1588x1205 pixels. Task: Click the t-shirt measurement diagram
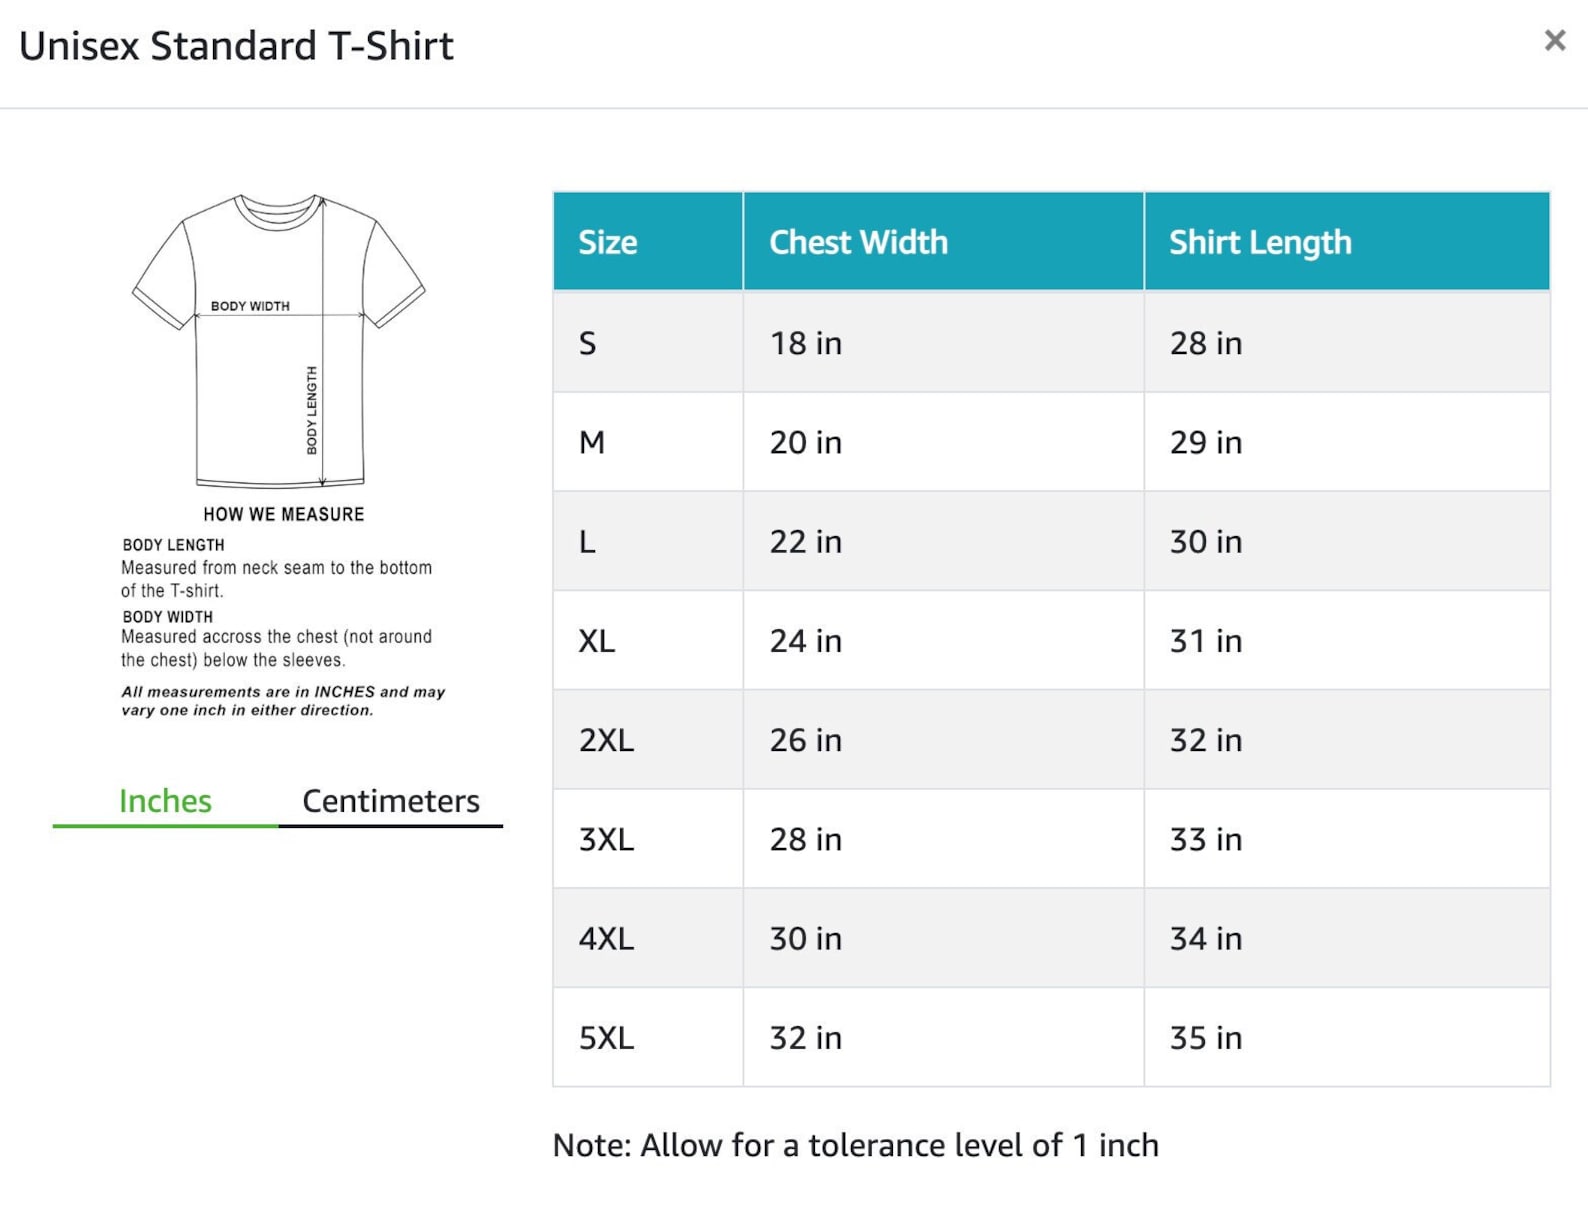point(279,340)
